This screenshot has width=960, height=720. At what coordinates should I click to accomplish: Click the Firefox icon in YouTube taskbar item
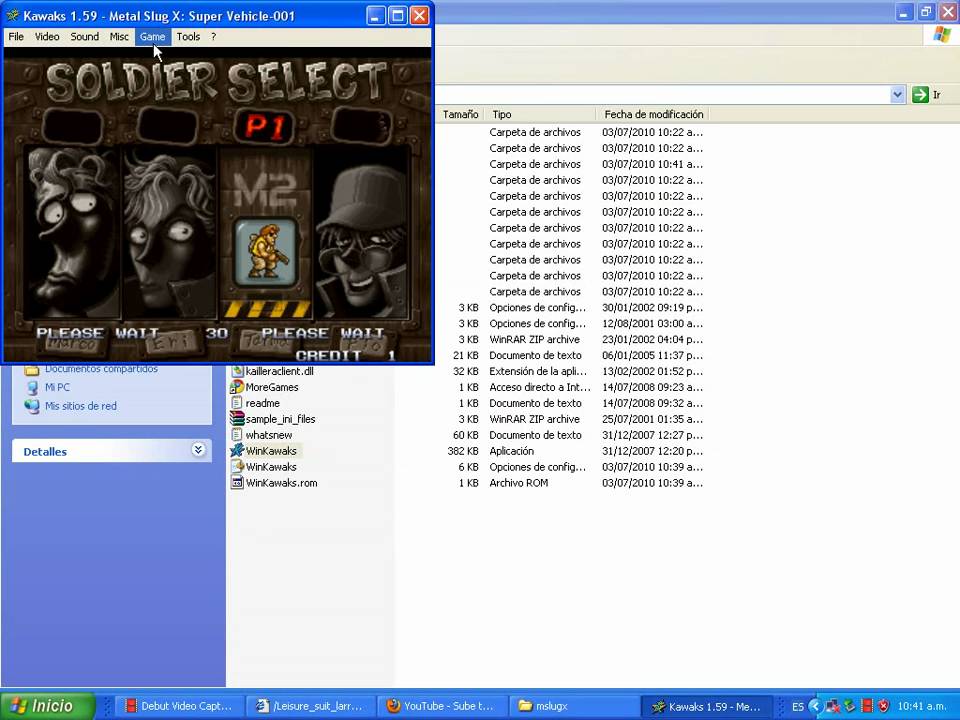393,706
